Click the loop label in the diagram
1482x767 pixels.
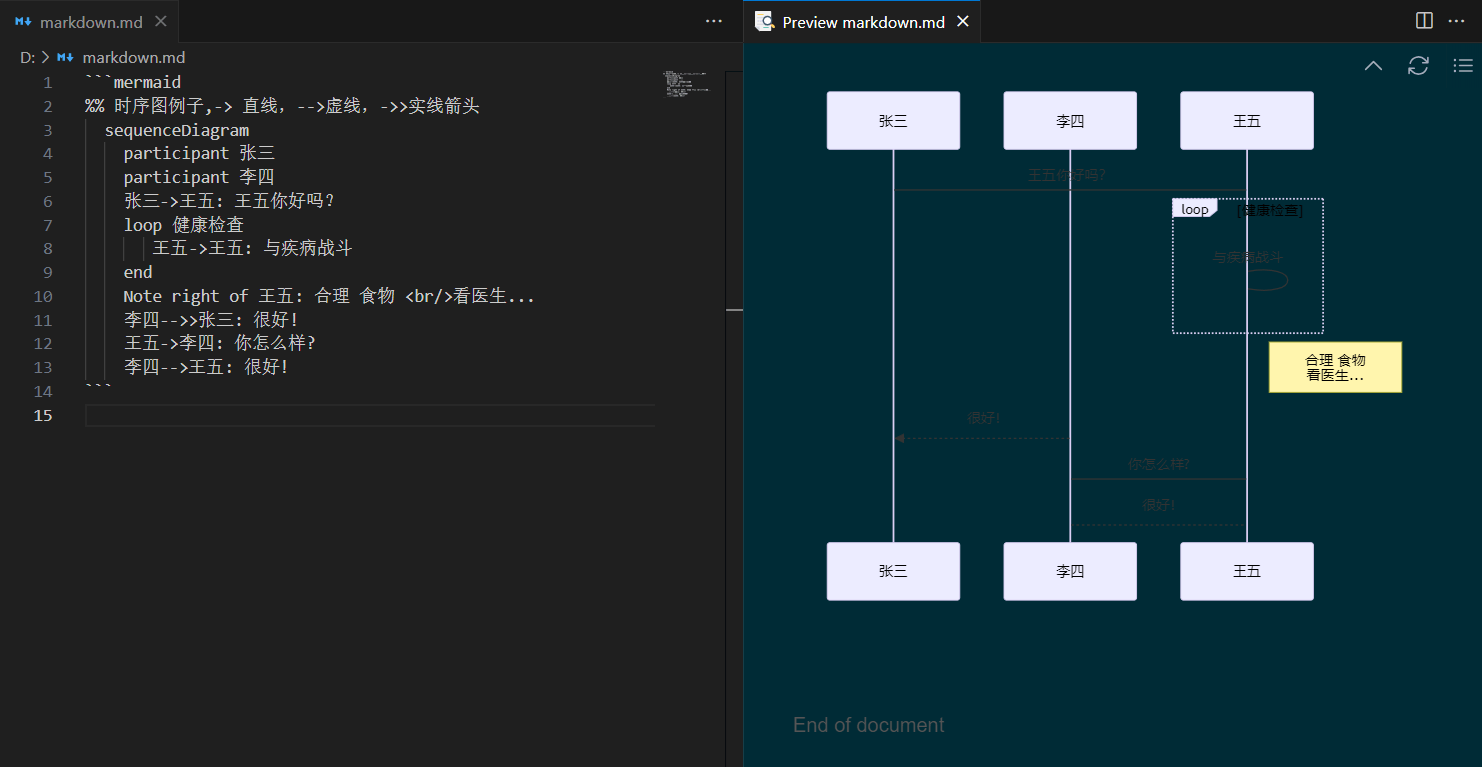coord(1194,209)
